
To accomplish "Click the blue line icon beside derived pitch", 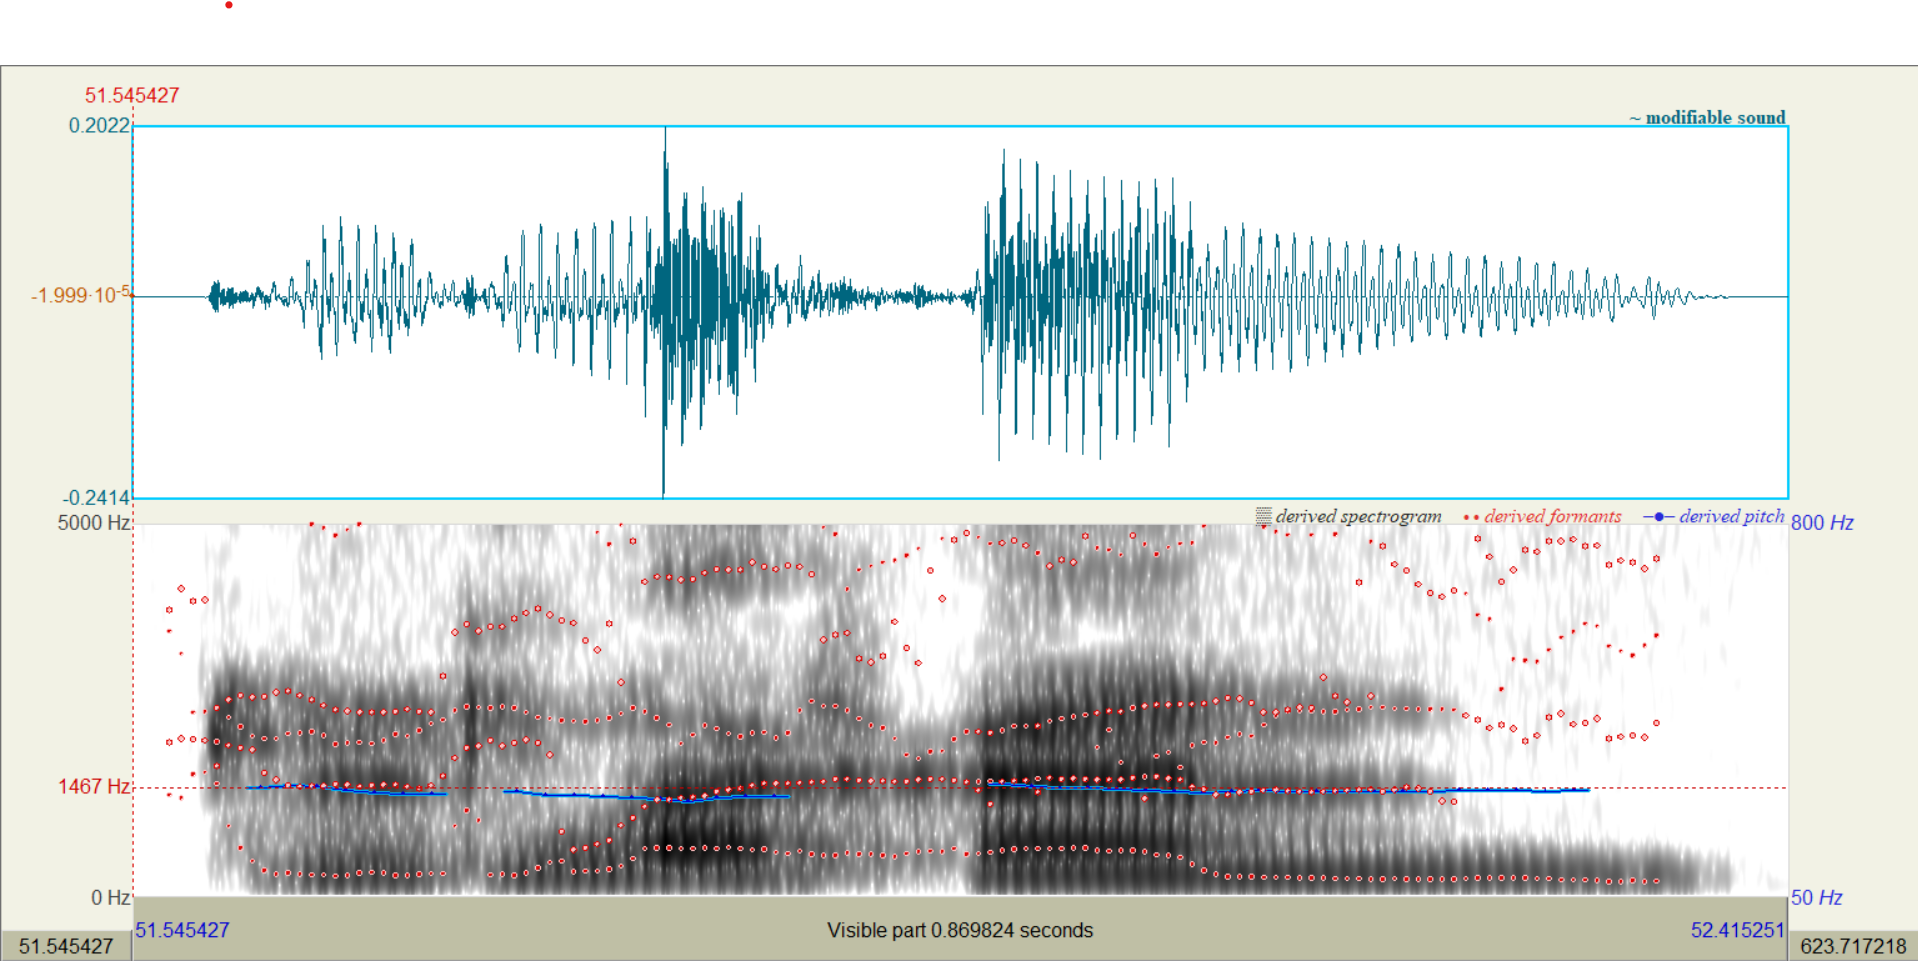I will 1658,517.
